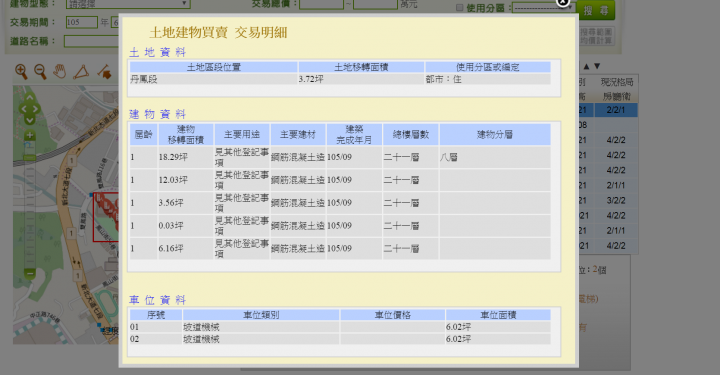Focus the 交易期間 year field showing 105
The height and width of the screenshot is (375, 720).
click(x=81, y=22)
